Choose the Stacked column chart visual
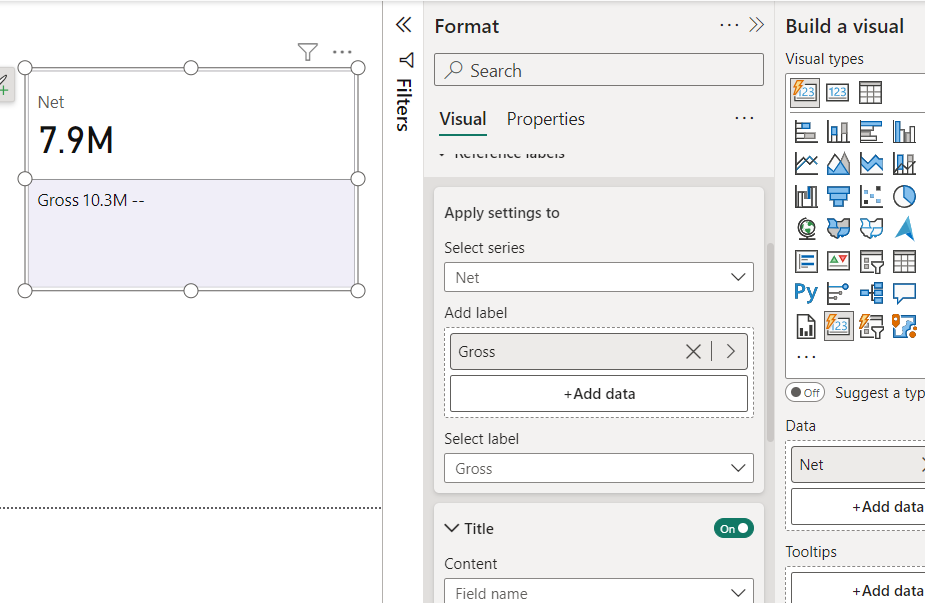 838,132
